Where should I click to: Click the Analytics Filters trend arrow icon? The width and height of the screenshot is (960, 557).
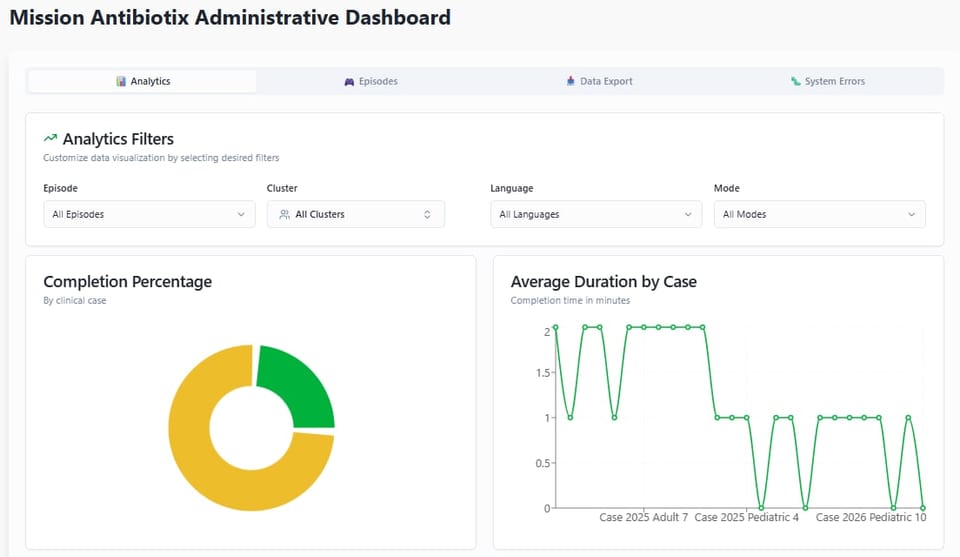coord(50,138)
